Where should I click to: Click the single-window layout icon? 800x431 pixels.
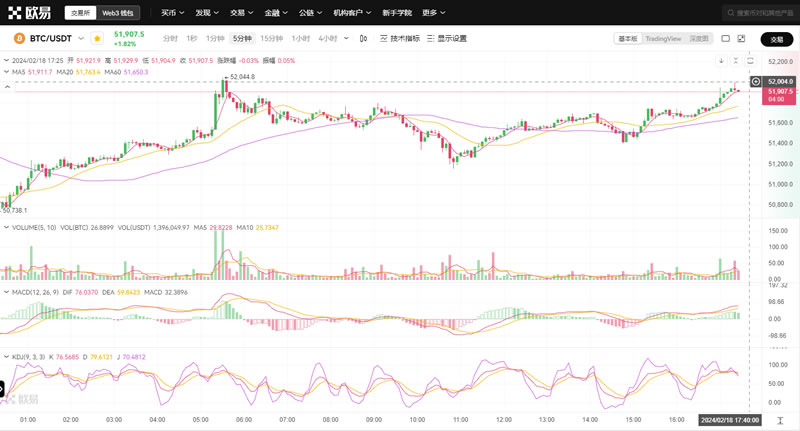click(x=726, y=38)
